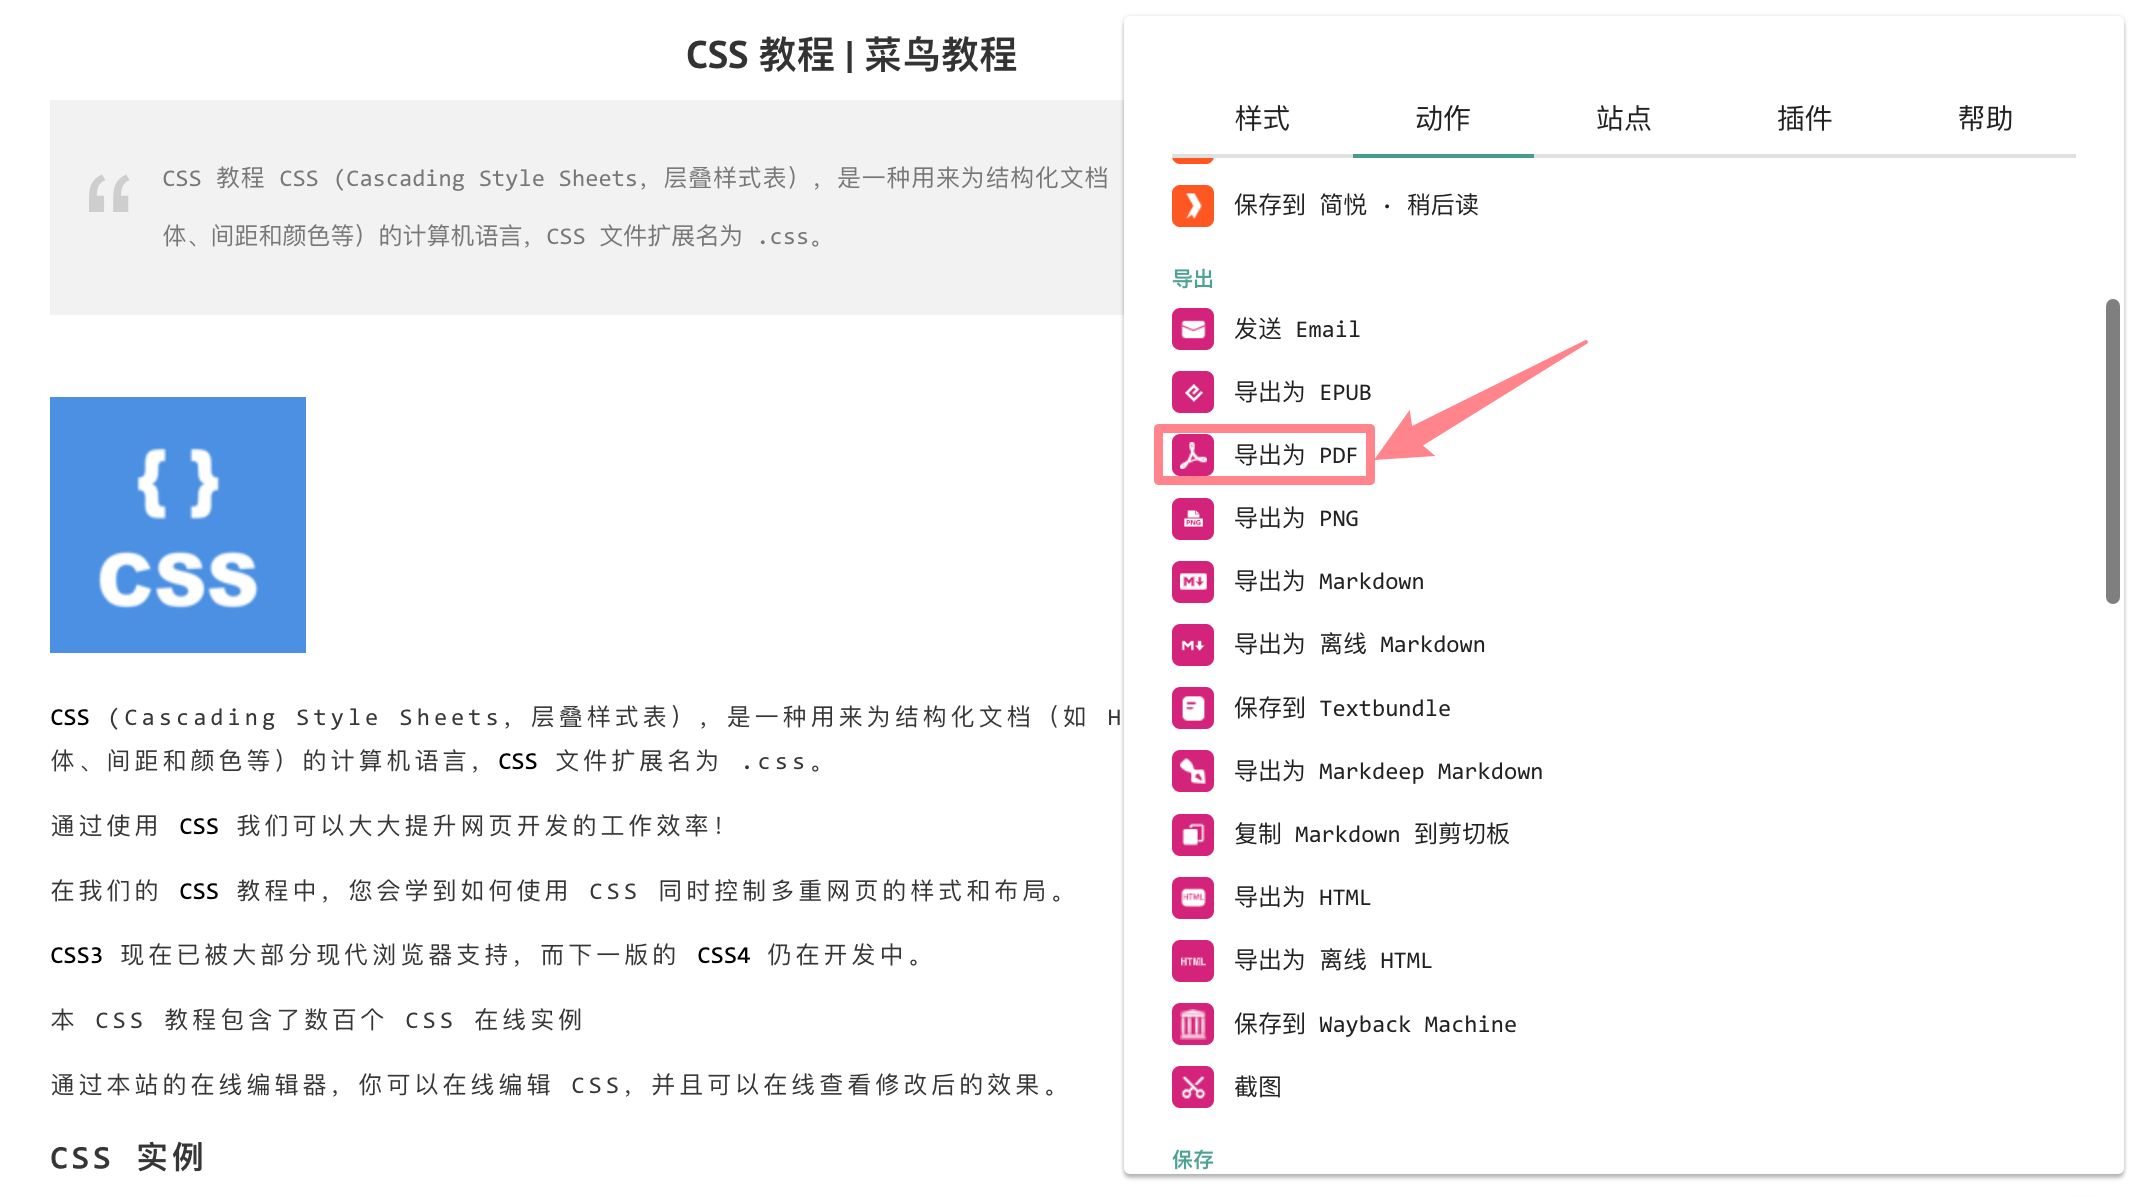Click the 导出 section label
Viewport: 2154px width, 1198px height.
click(x=1192, y=279)
